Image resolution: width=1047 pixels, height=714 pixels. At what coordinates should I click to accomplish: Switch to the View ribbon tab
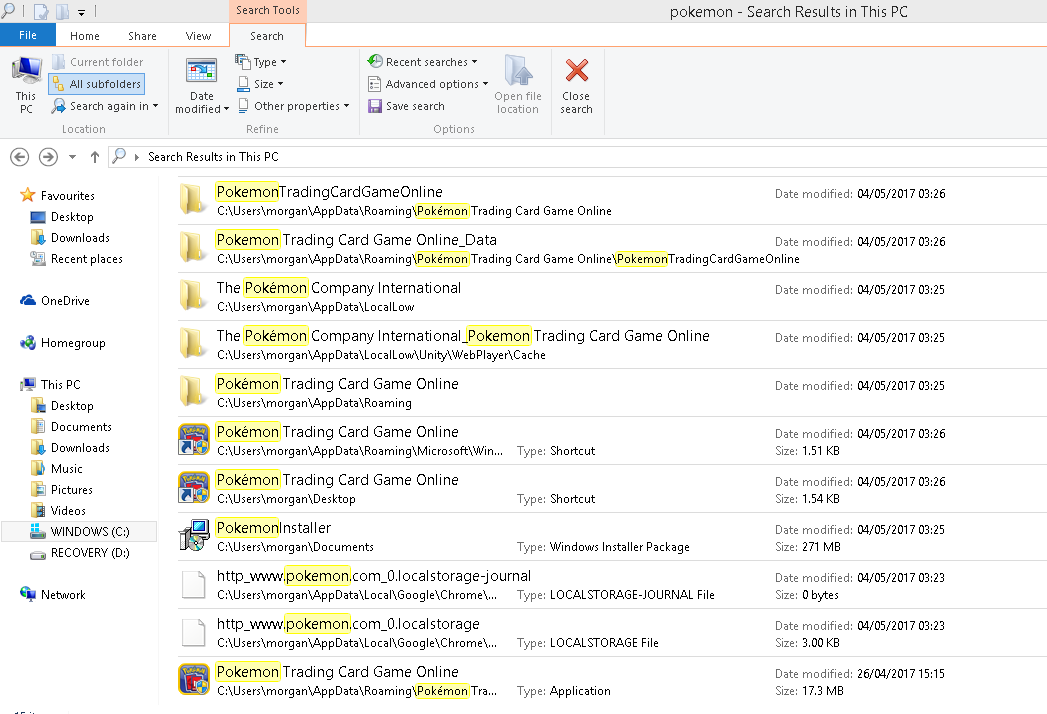point(198,36)
